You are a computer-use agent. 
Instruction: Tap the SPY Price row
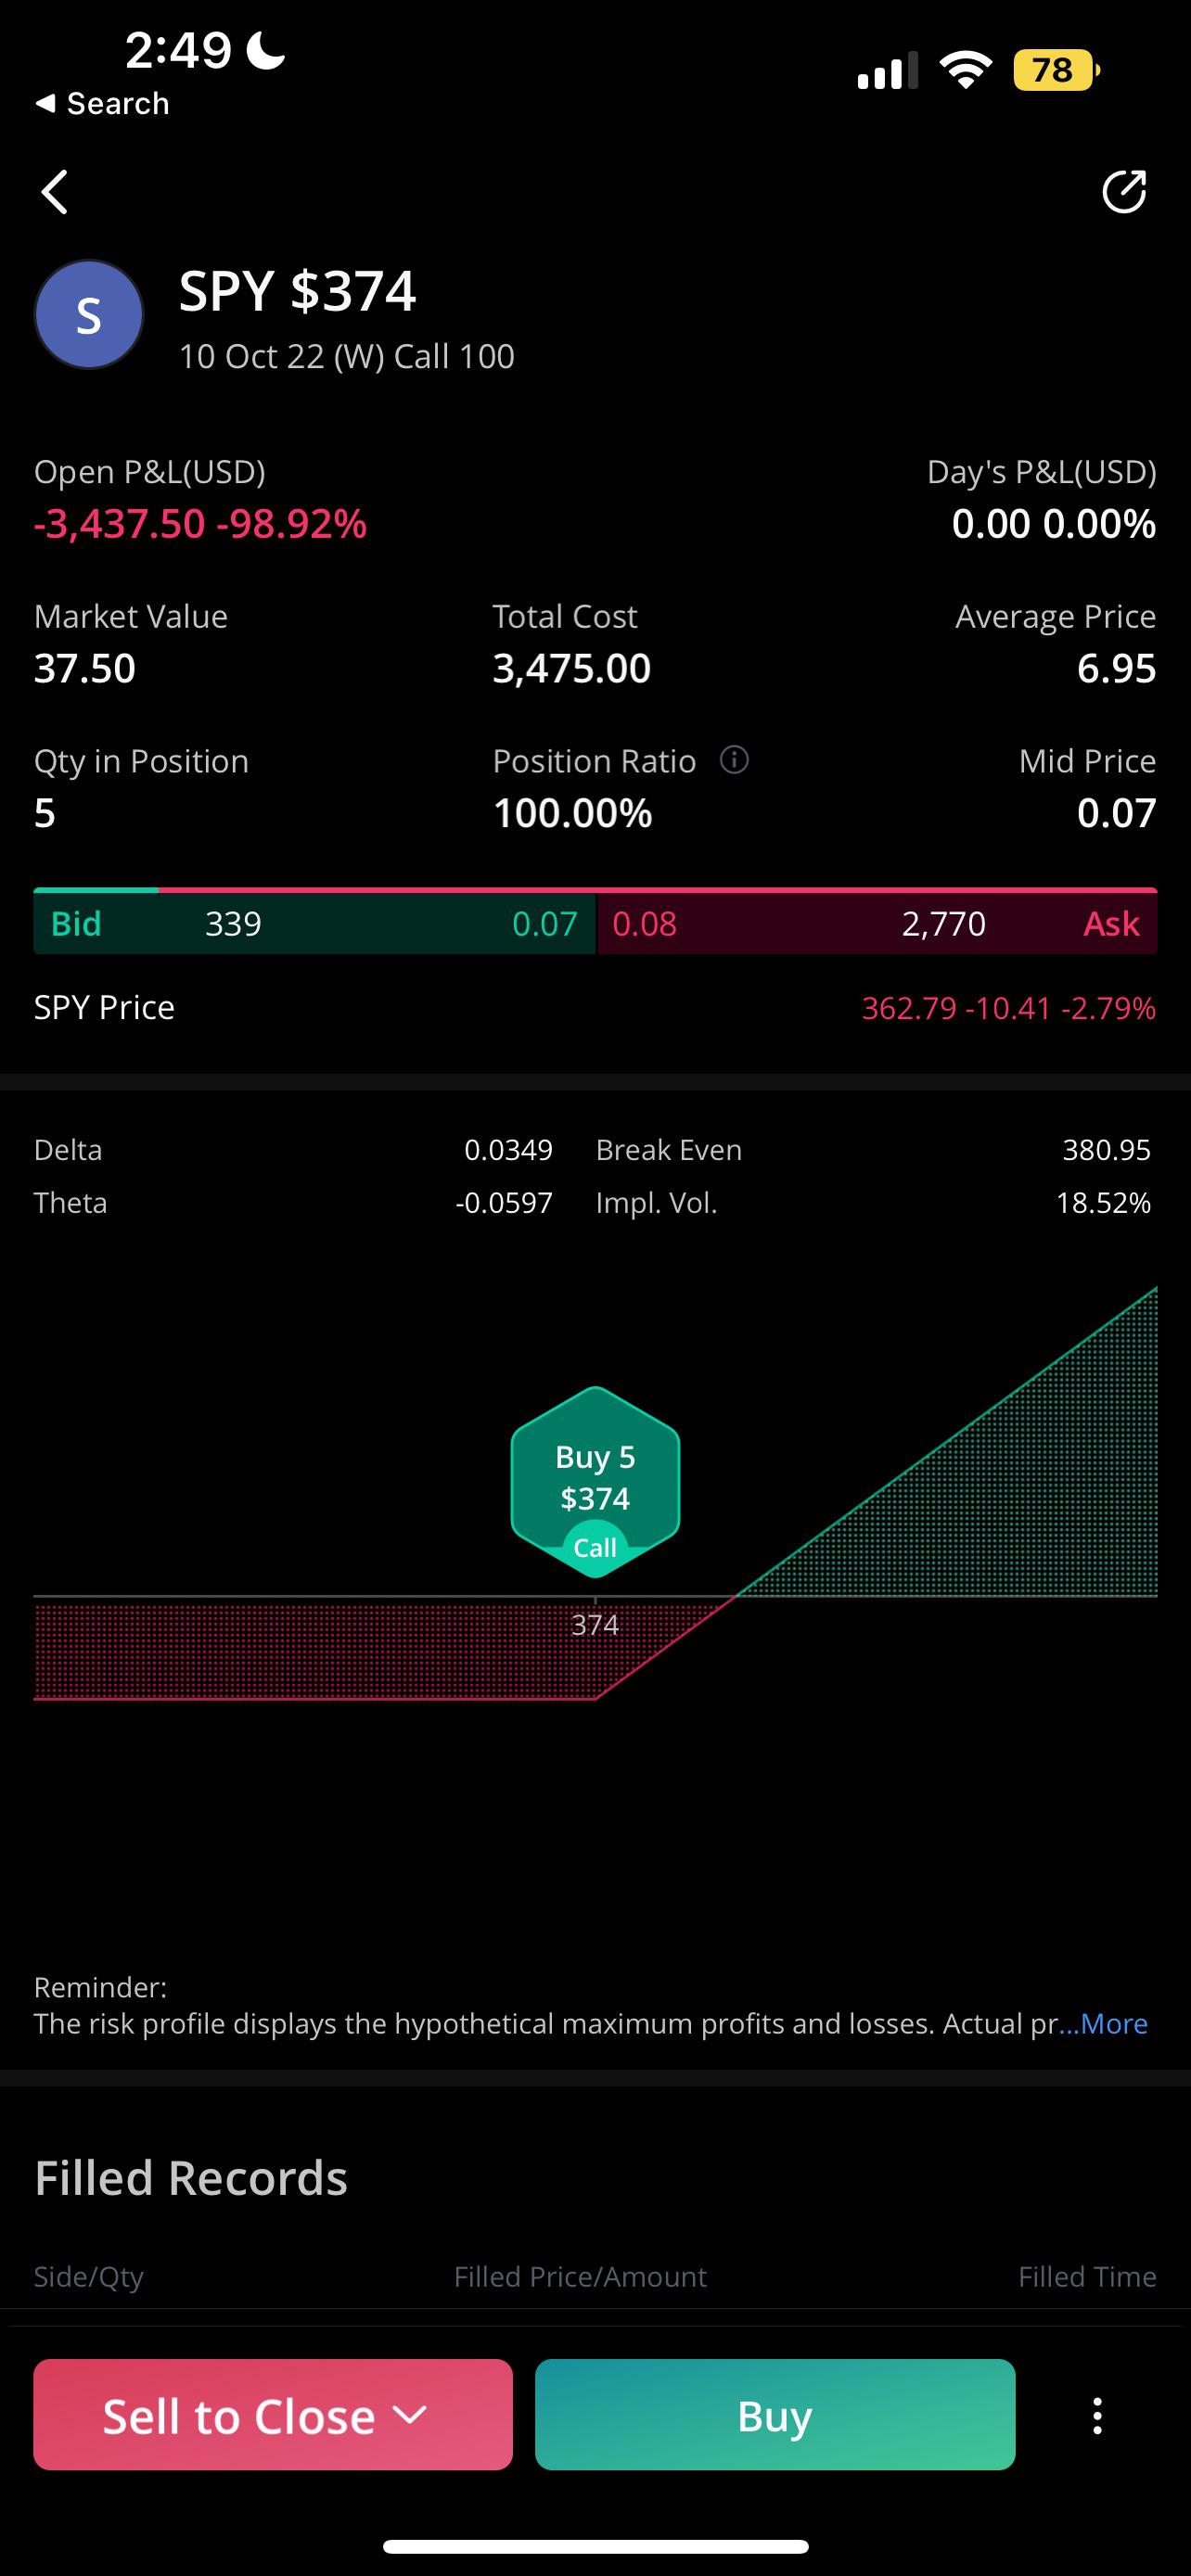point(595,1007)
